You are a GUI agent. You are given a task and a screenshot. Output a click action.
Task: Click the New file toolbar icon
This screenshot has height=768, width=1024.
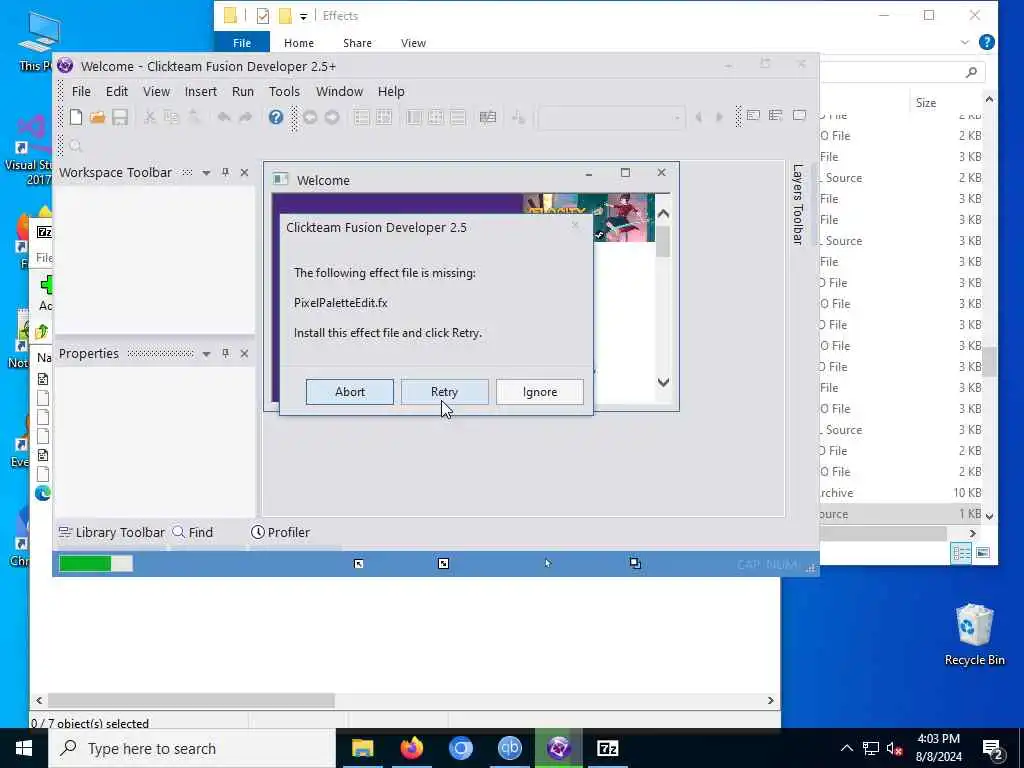(76, 117)
